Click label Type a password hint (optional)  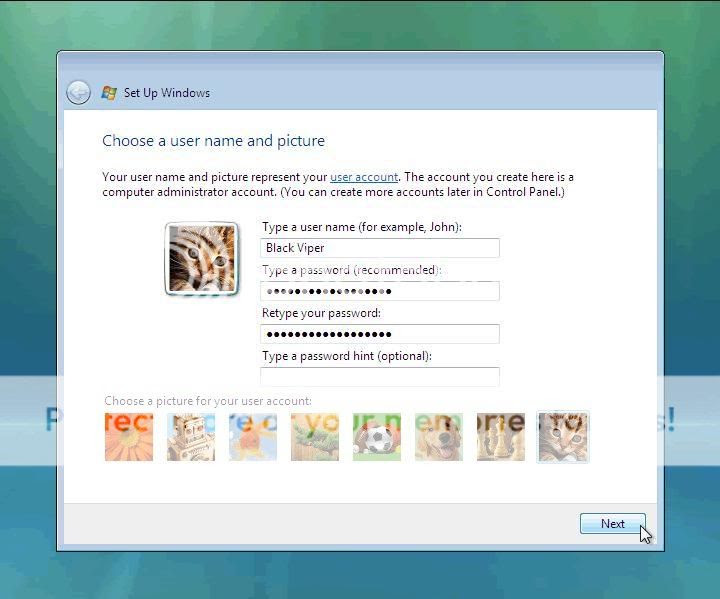(x=347, y=356)
